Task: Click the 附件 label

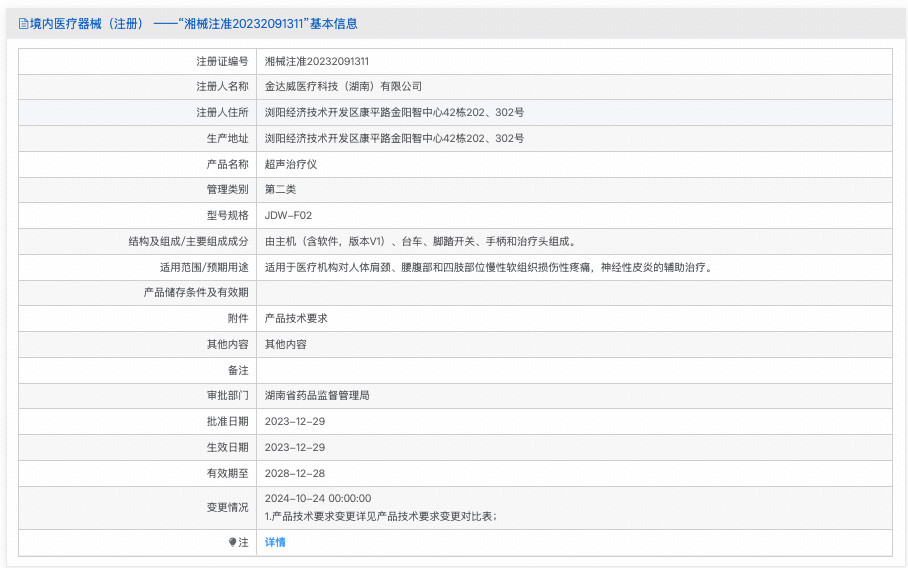Action: (238, 318)
